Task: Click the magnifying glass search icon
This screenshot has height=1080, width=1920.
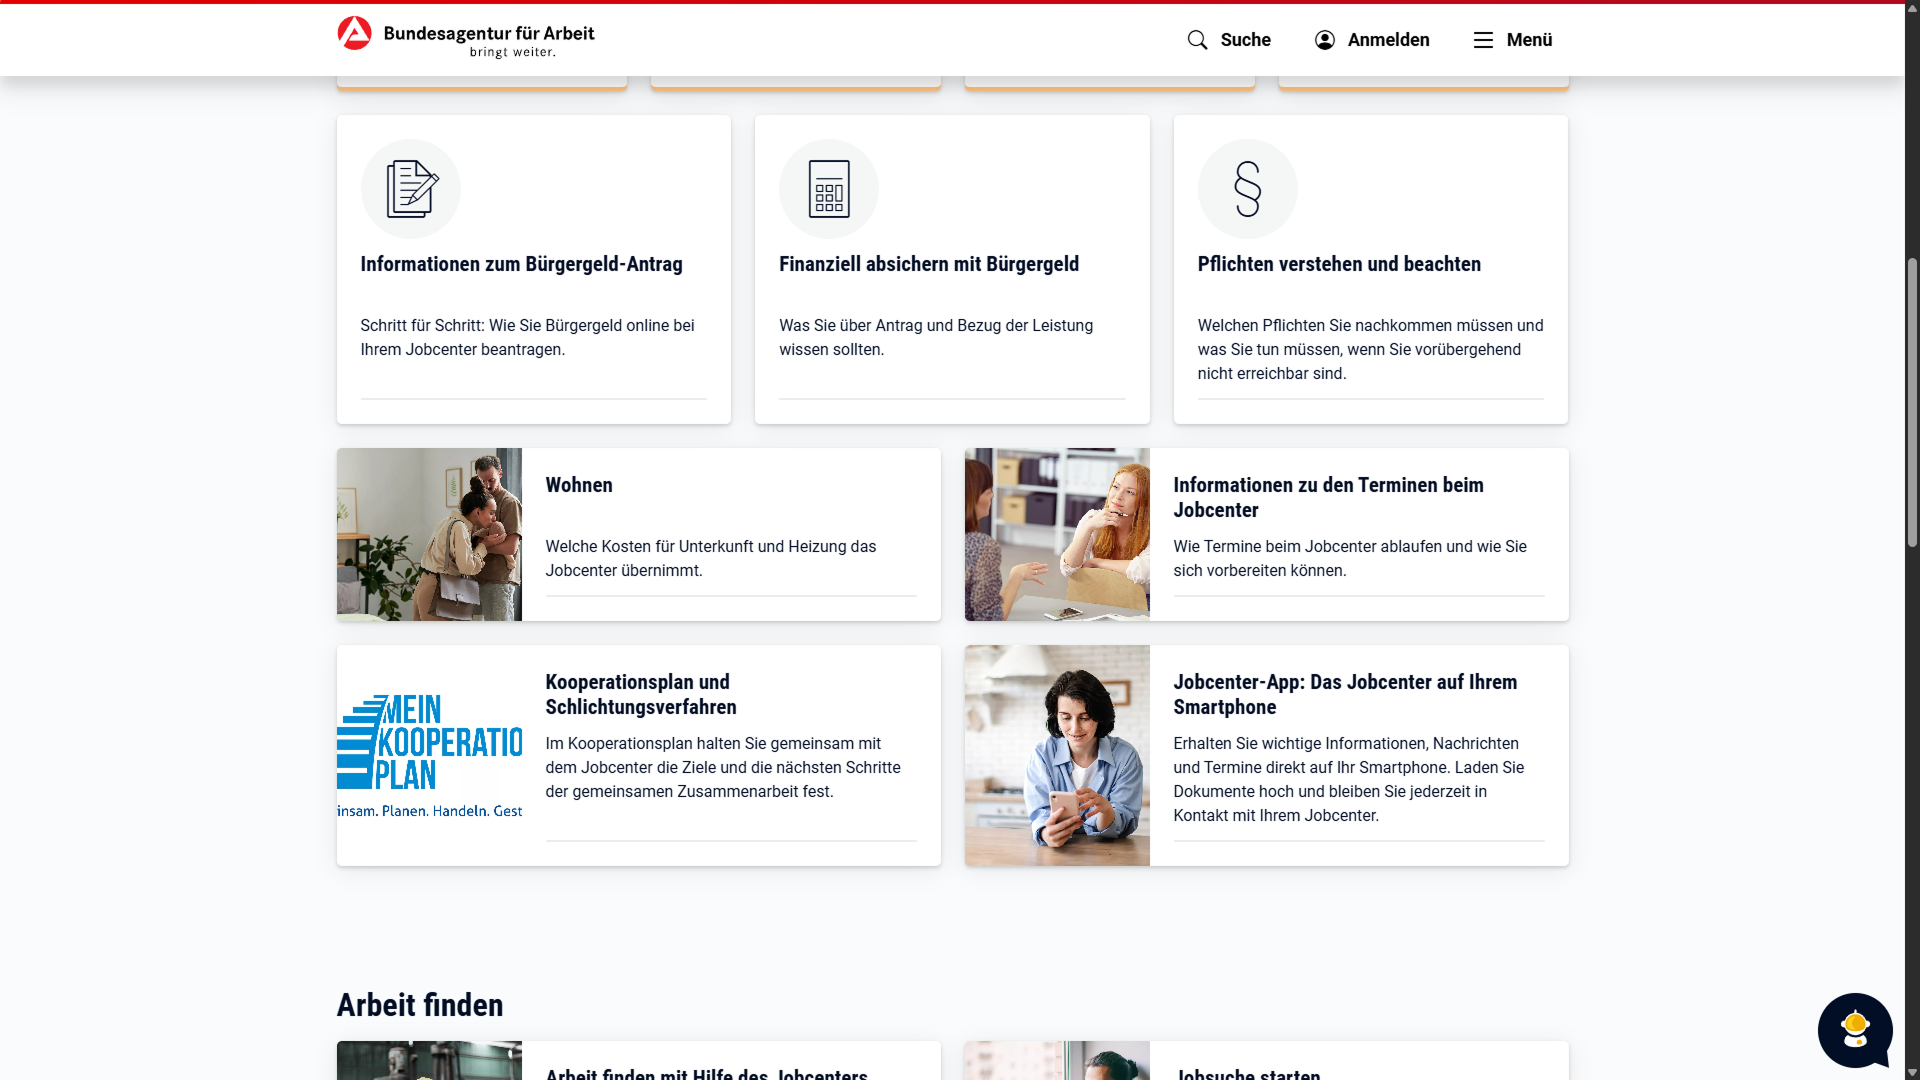Action: coord(1197,40)
